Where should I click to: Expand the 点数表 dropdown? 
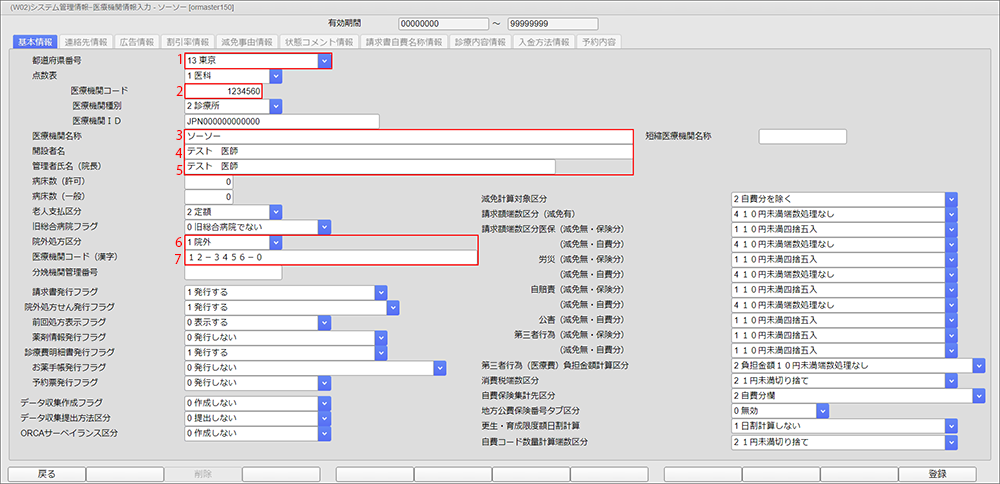(275, 76)
